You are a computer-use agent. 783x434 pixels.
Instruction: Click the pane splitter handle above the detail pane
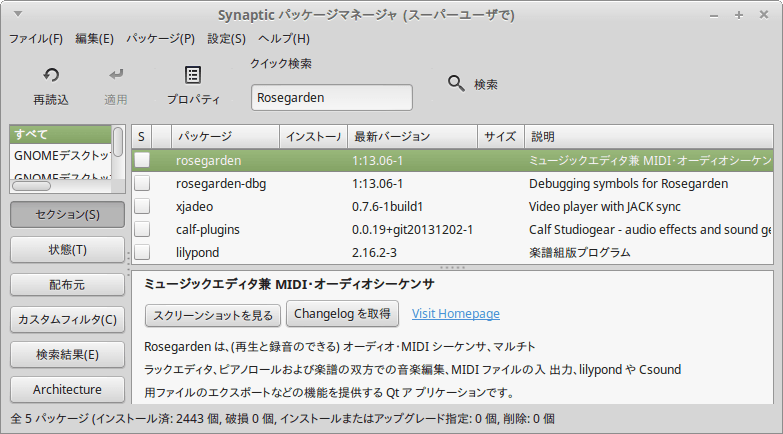(452, 268)
